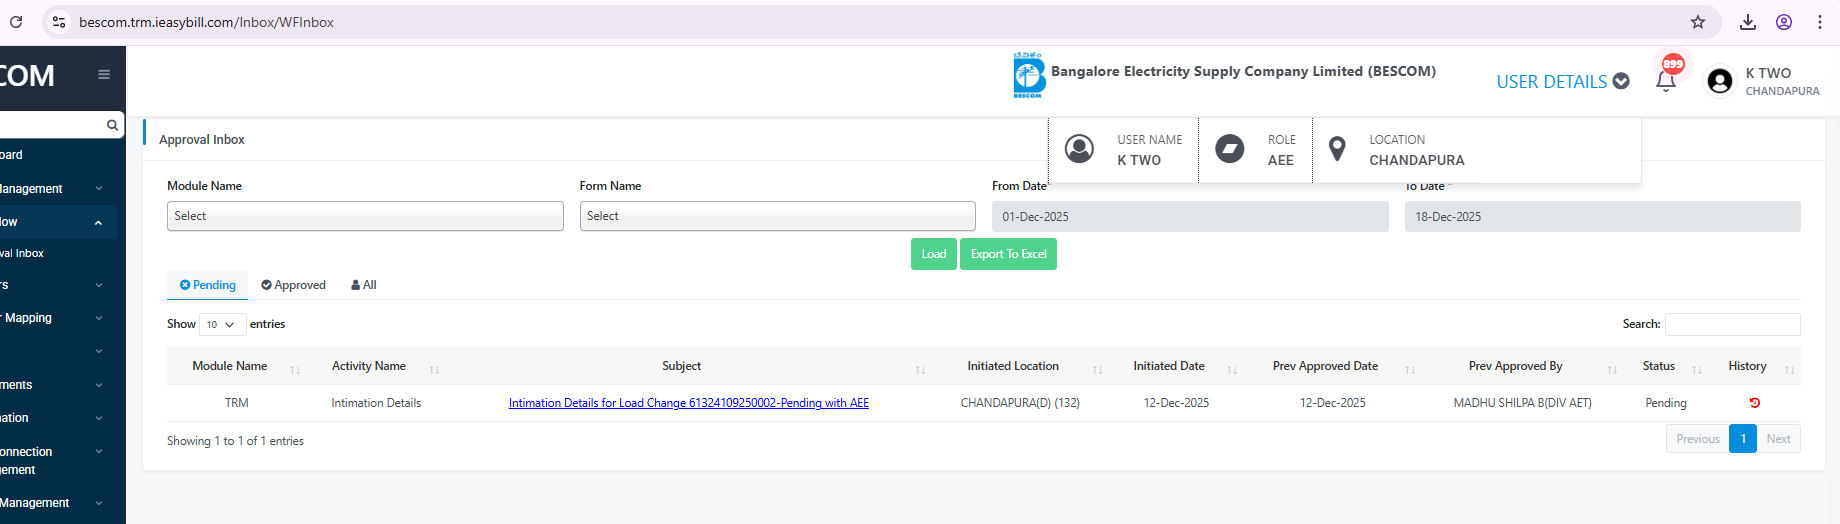Sort by Activity Name column arrows
Viewport: 1840px width, 524px height.
coord(434,370)
